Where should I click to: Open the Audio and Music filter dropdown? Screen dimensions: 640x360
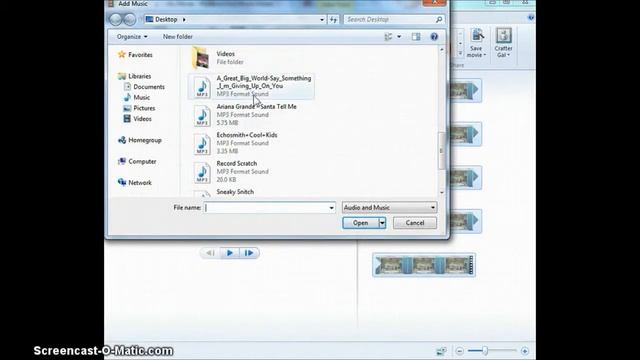389,207
